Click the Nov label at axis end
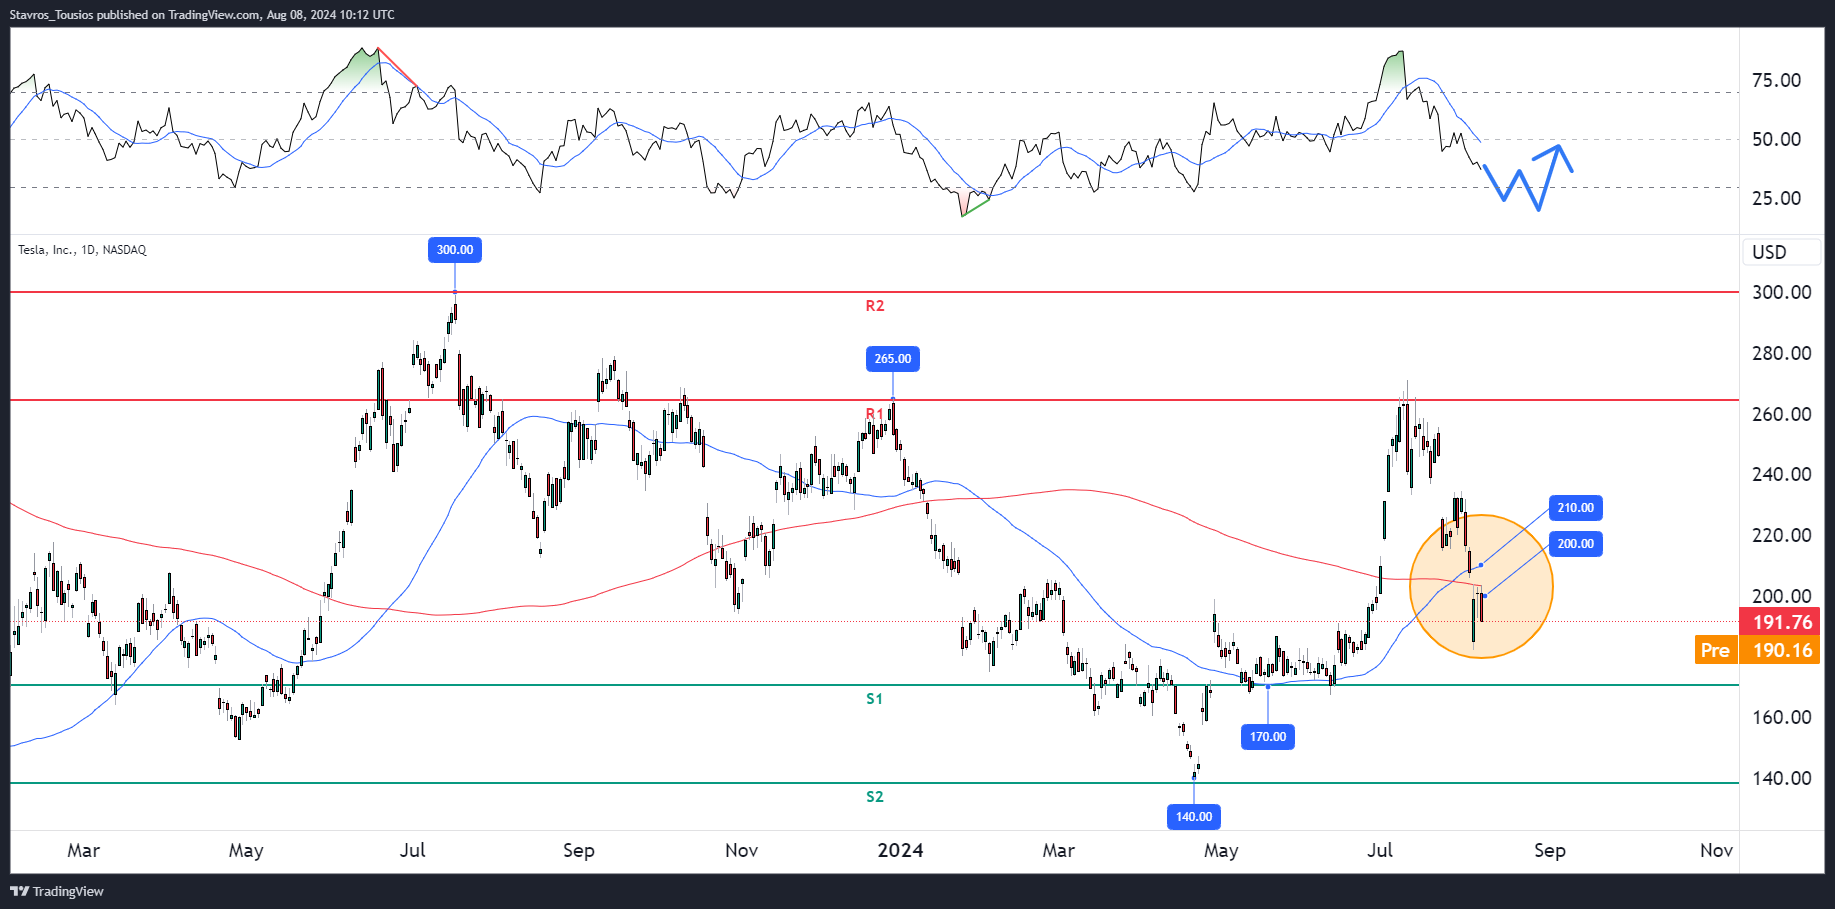 pyautogui.click(x=1716, y=850)
